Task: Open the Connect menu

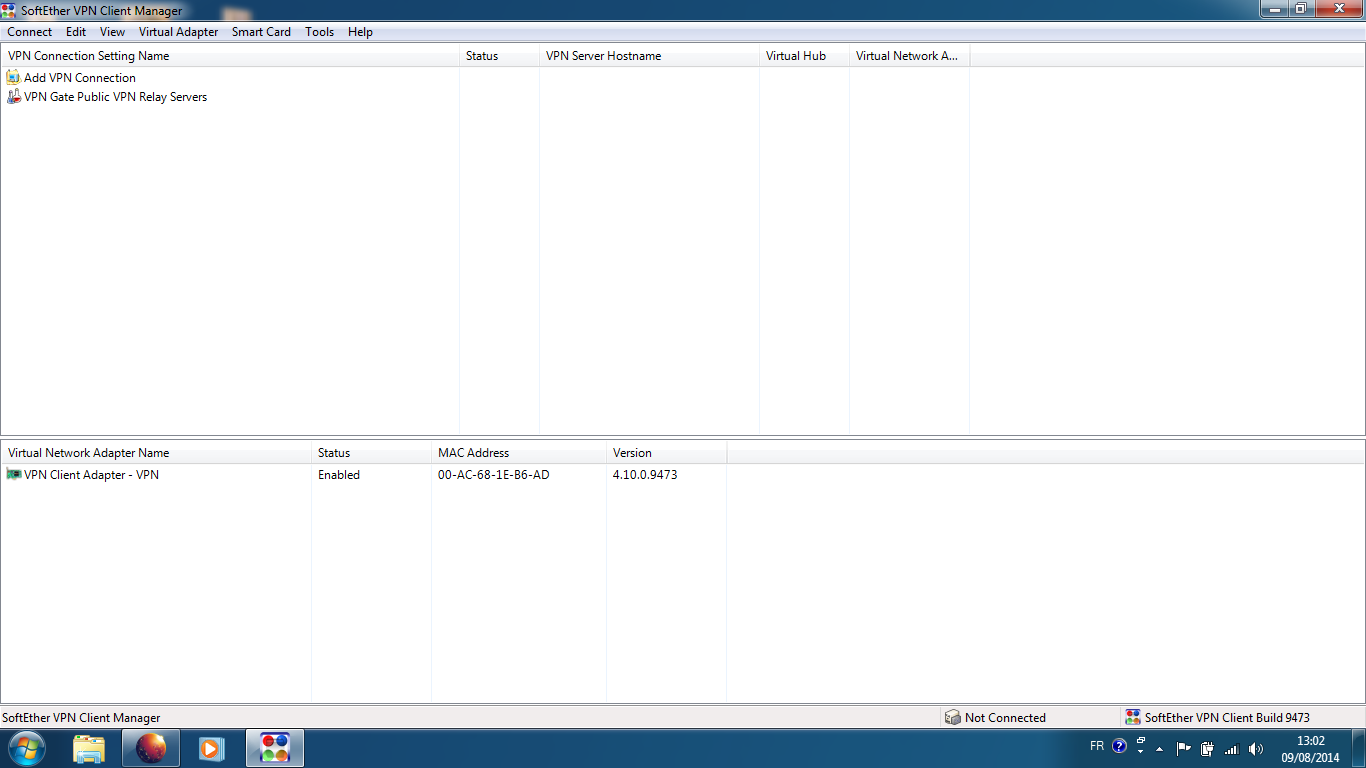Action: [x=30, y=32]
